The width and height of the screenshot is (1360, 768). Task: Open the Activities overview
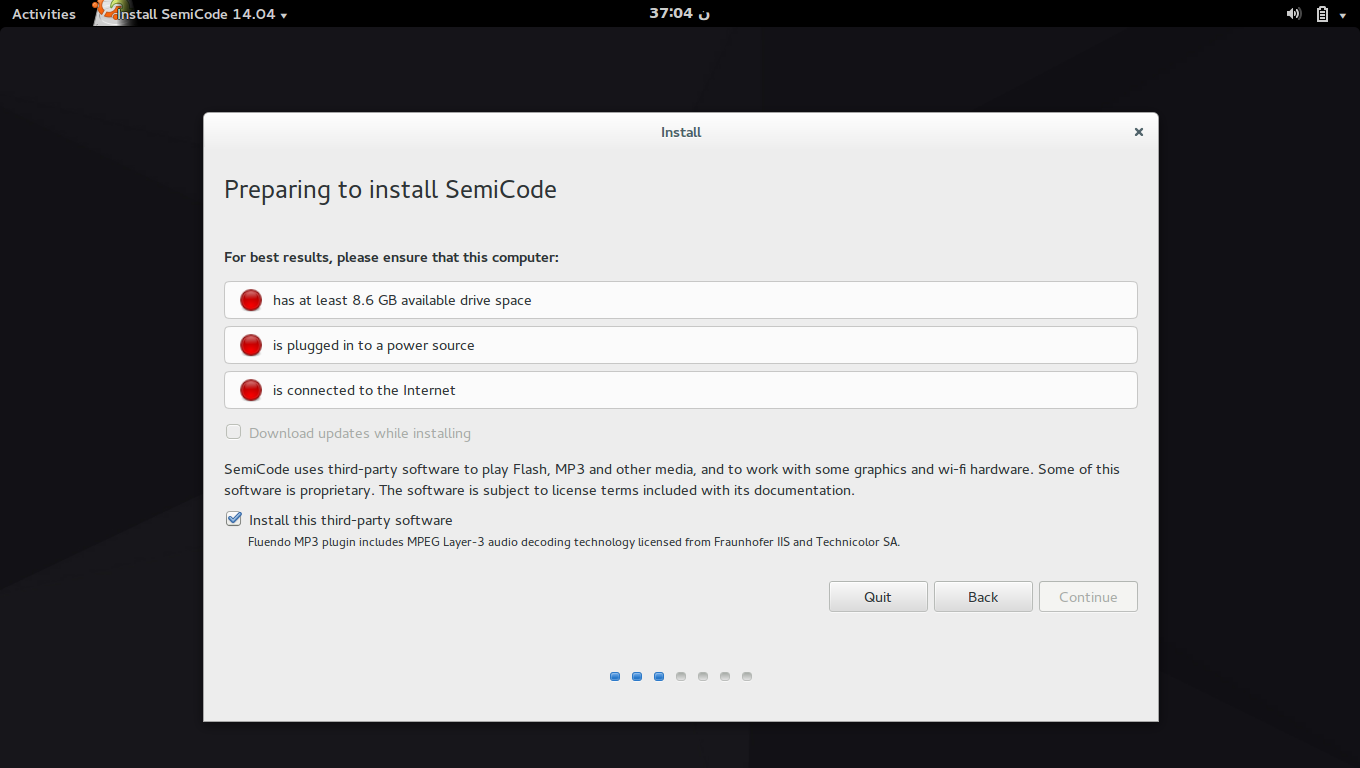coord(43,13)
